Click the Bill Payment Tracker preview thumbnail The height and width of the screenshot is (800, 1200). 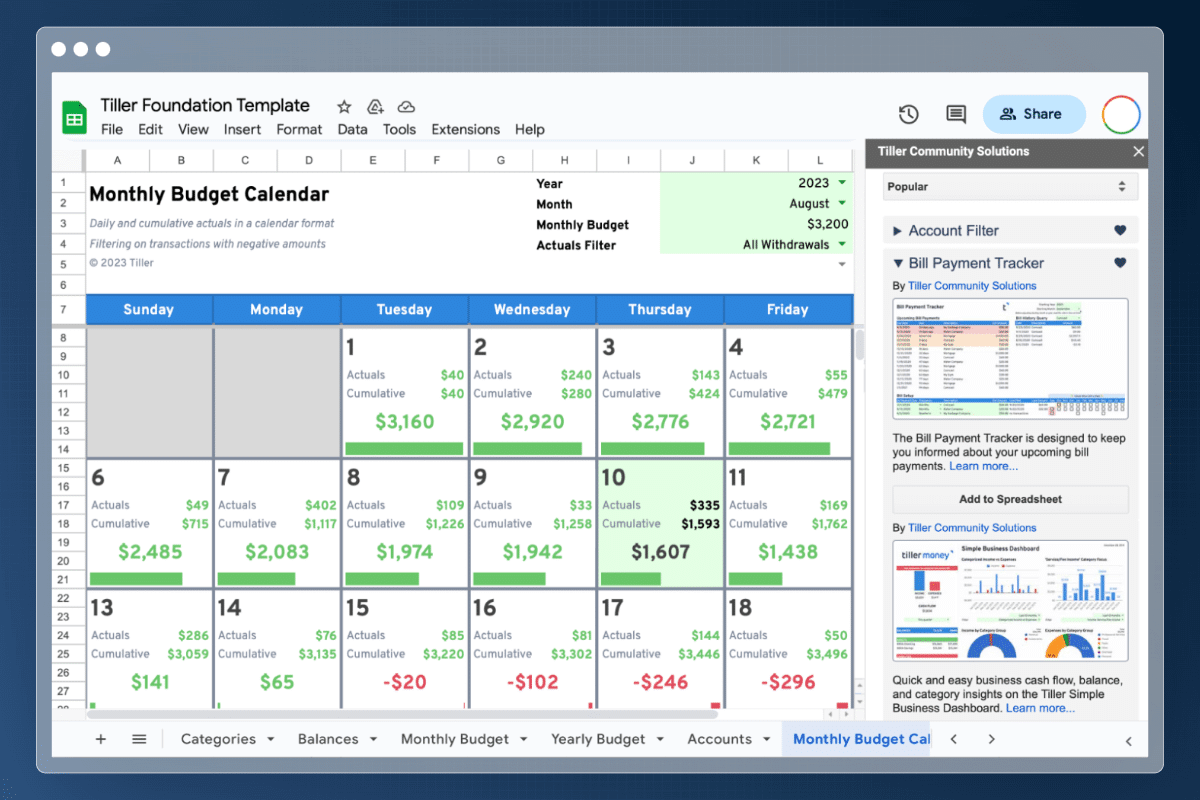[x=1010, y=359]
